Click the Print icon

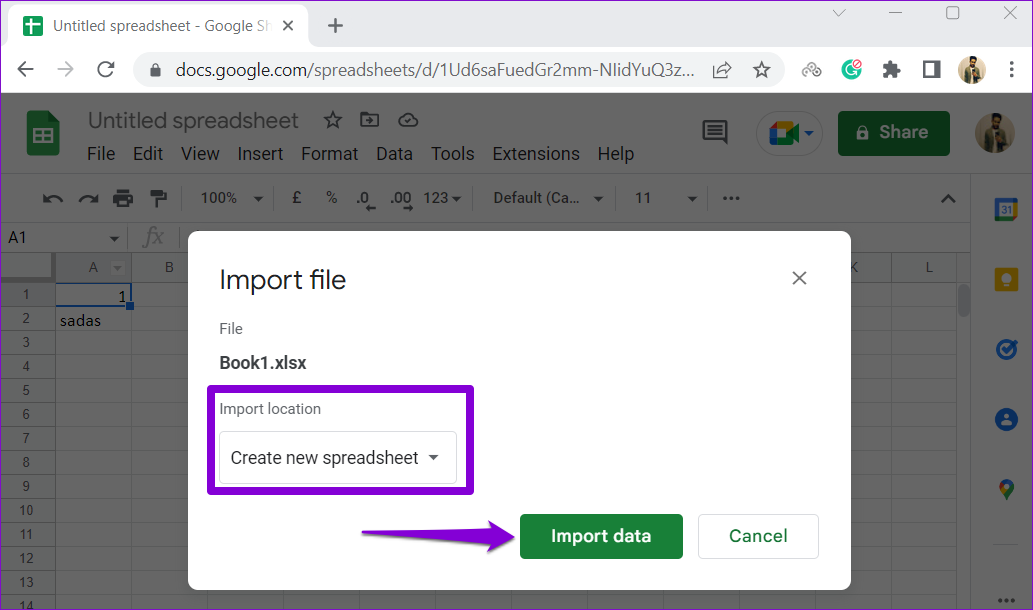123,198
